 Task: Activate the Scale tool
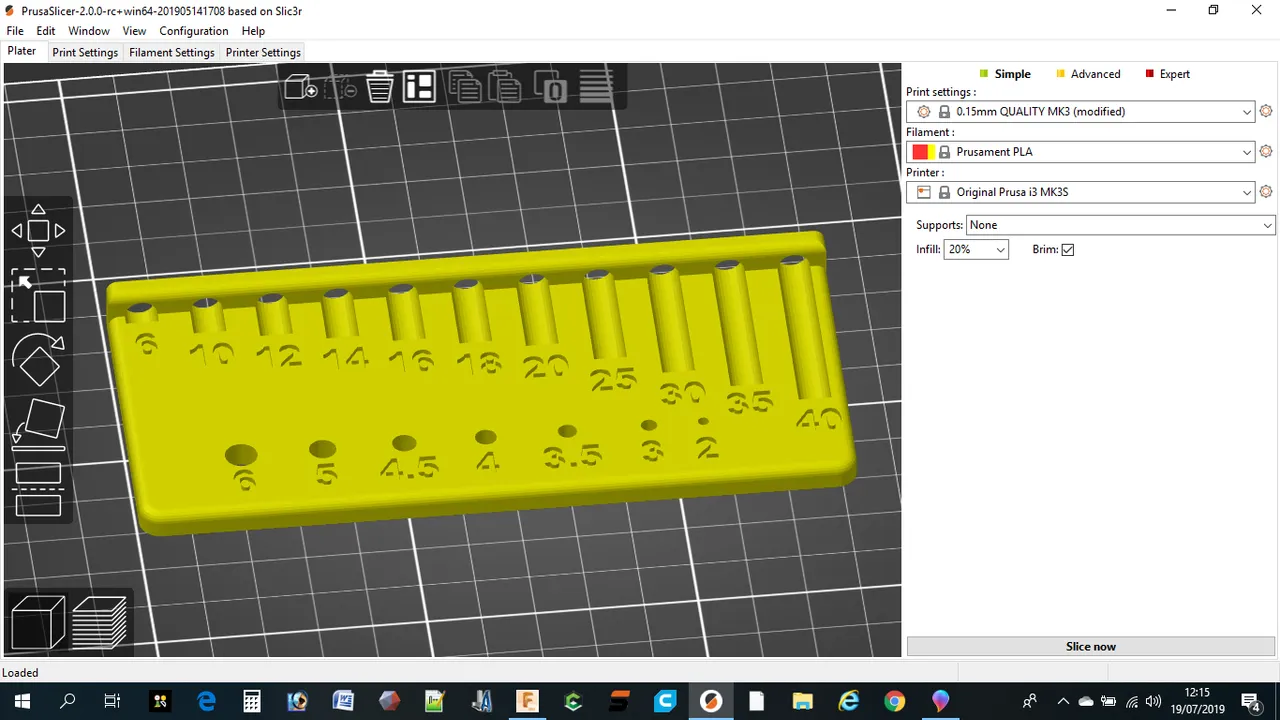pos(38,295)
